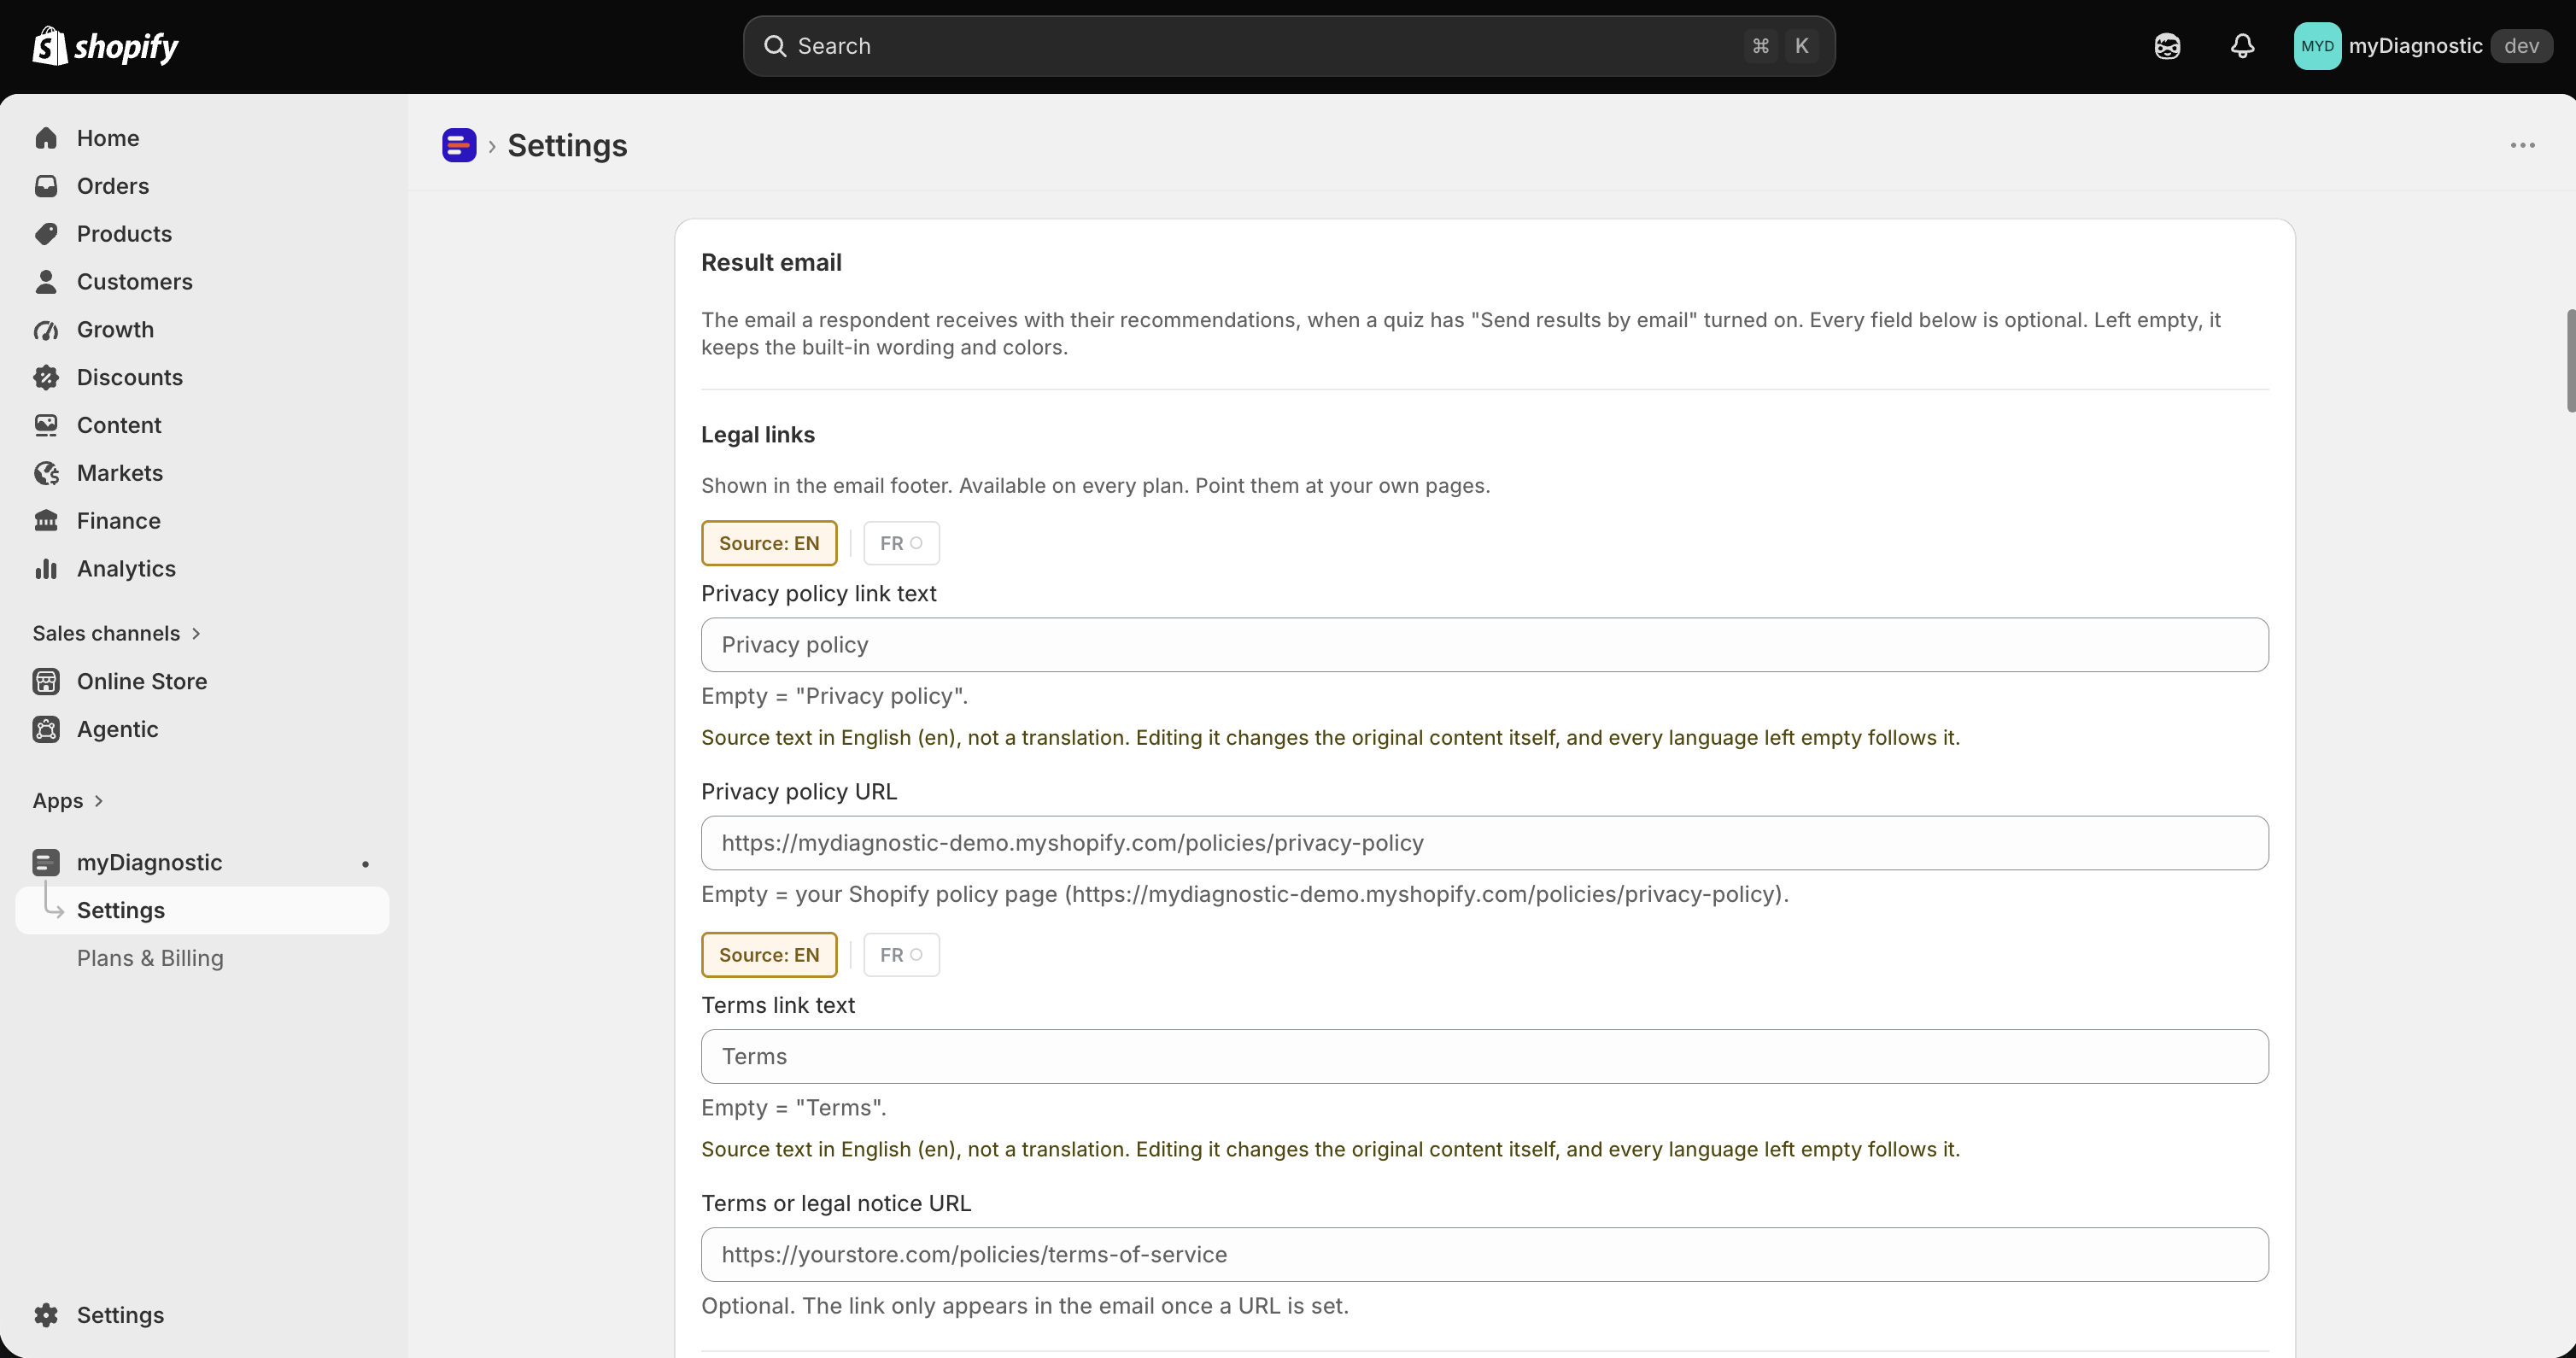The width and height of the screenshot is (2576, 1358).
Task: Select Source: EN above Terms link text
Action: tap(769, 955)
